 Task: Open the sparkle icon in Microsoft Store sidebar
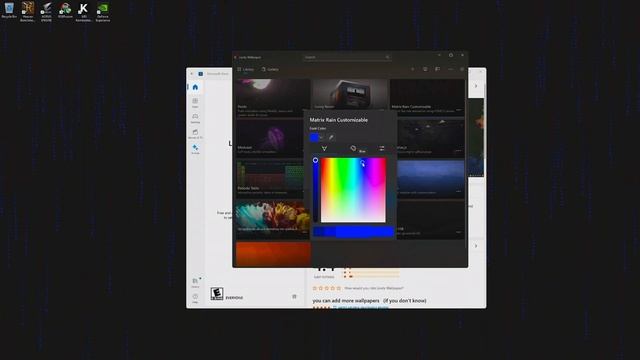[x=195, y=149]
